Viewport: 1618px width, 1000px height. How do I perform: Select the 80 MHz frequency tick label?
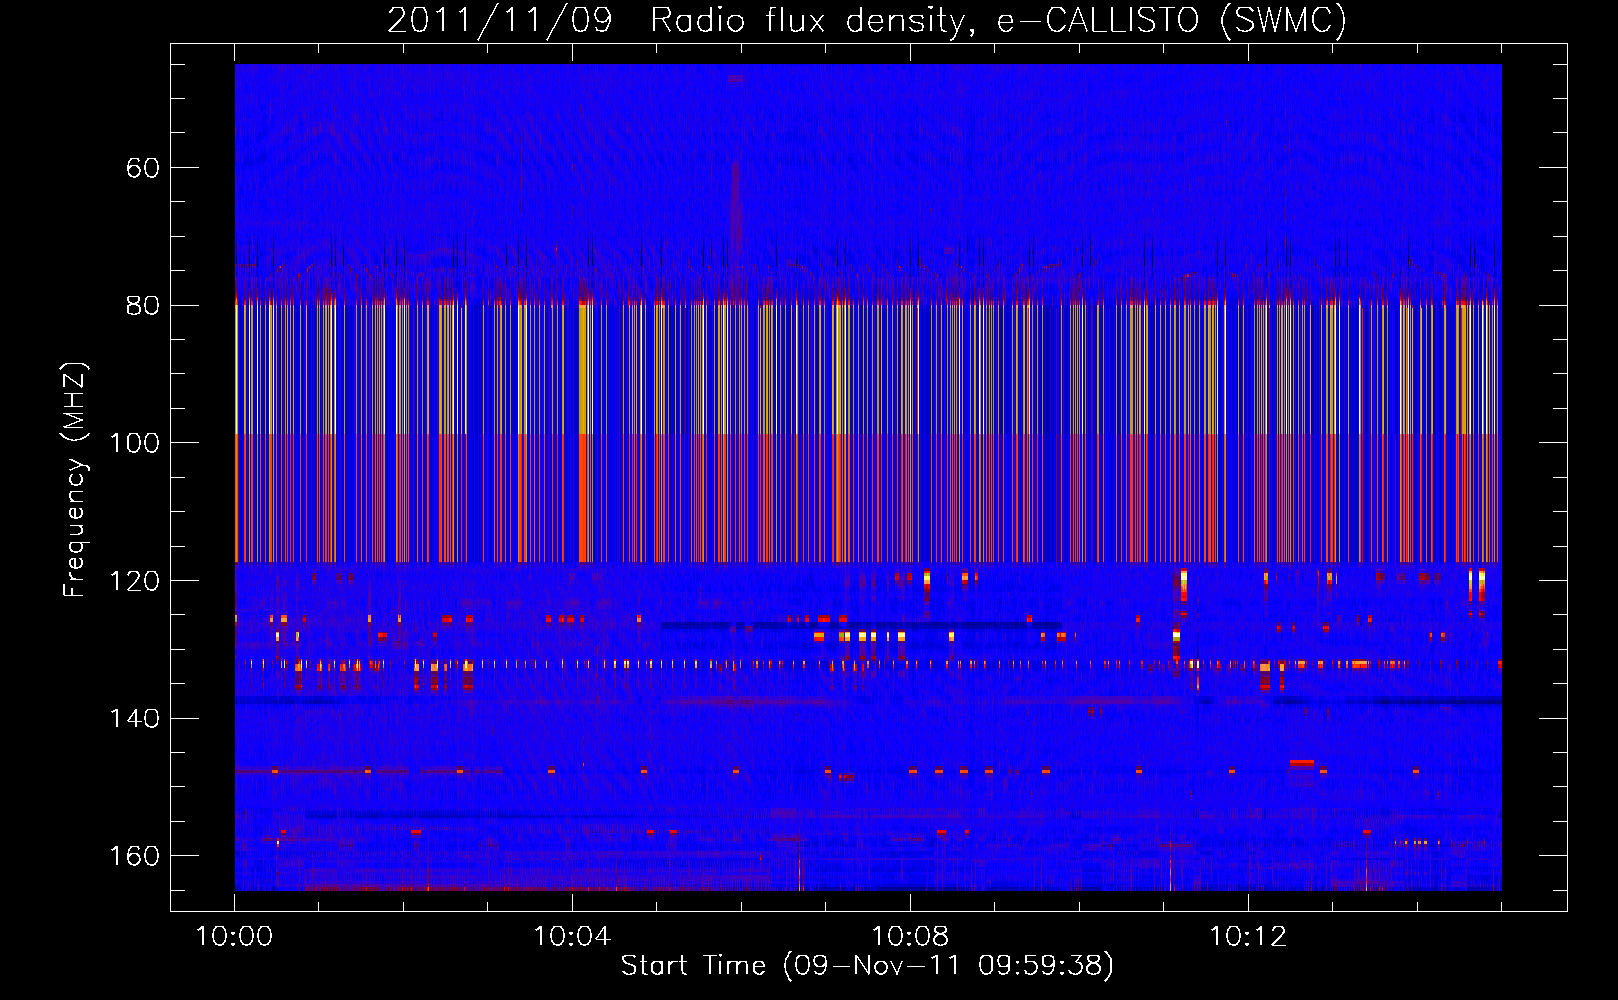coord(143,306)
